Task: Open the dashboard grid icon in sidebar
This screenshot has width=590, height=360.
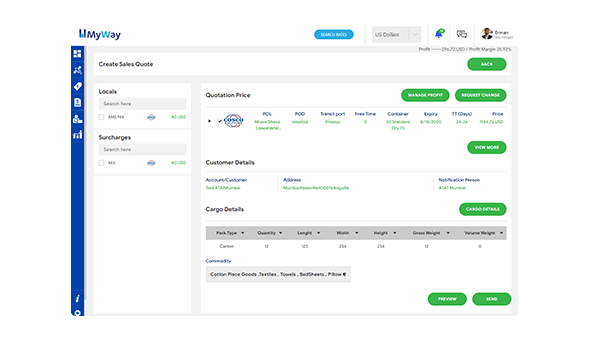Action: [77, 53]
